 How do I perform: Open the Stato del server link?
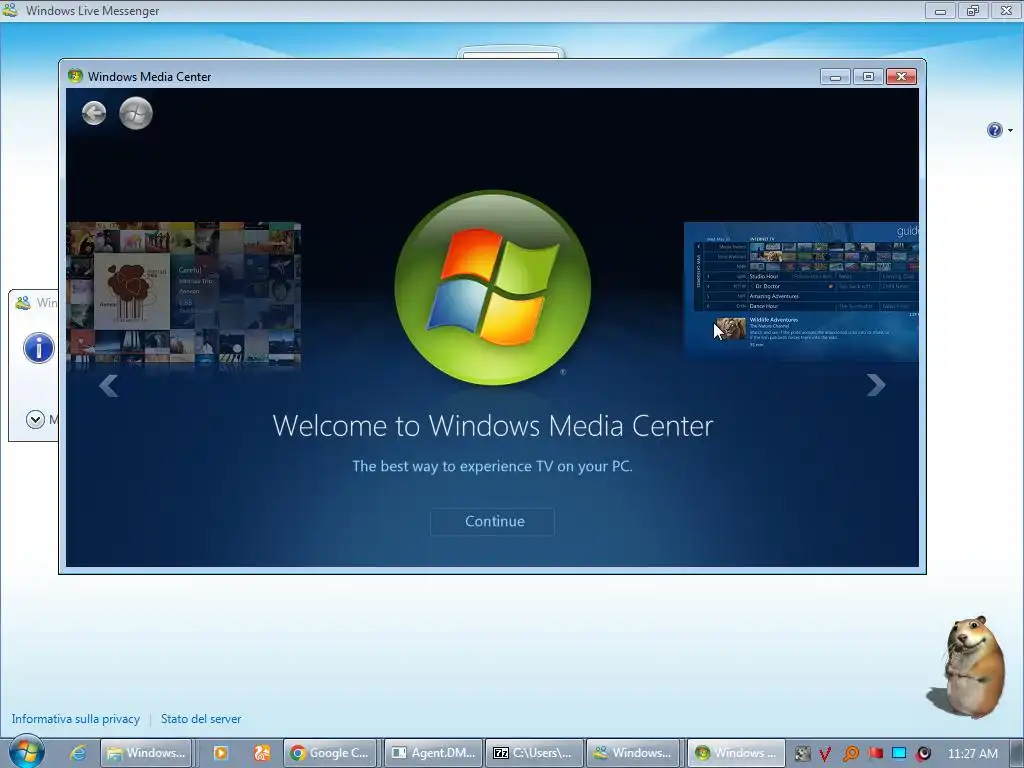pos(201,719)
